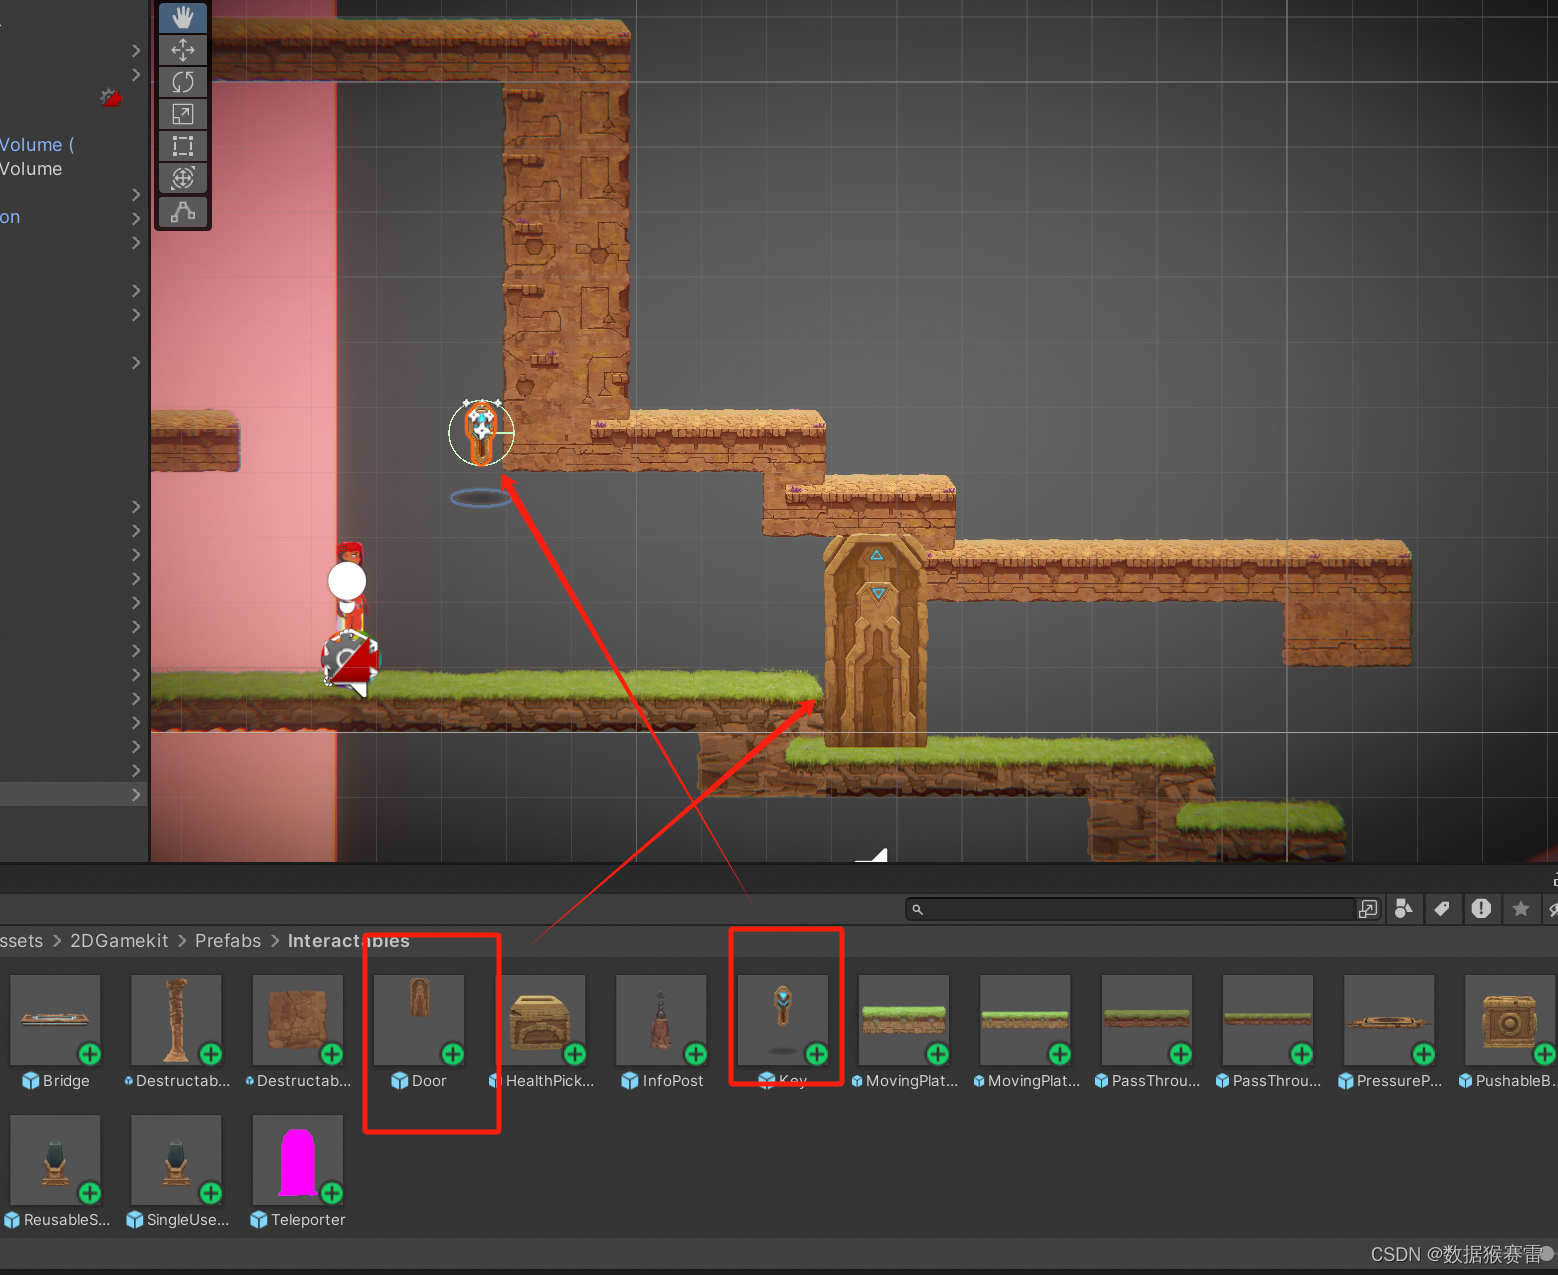This screenshot has height=1275, width=1558.
Task: Click the project search field
Action: pos(1130,909)
